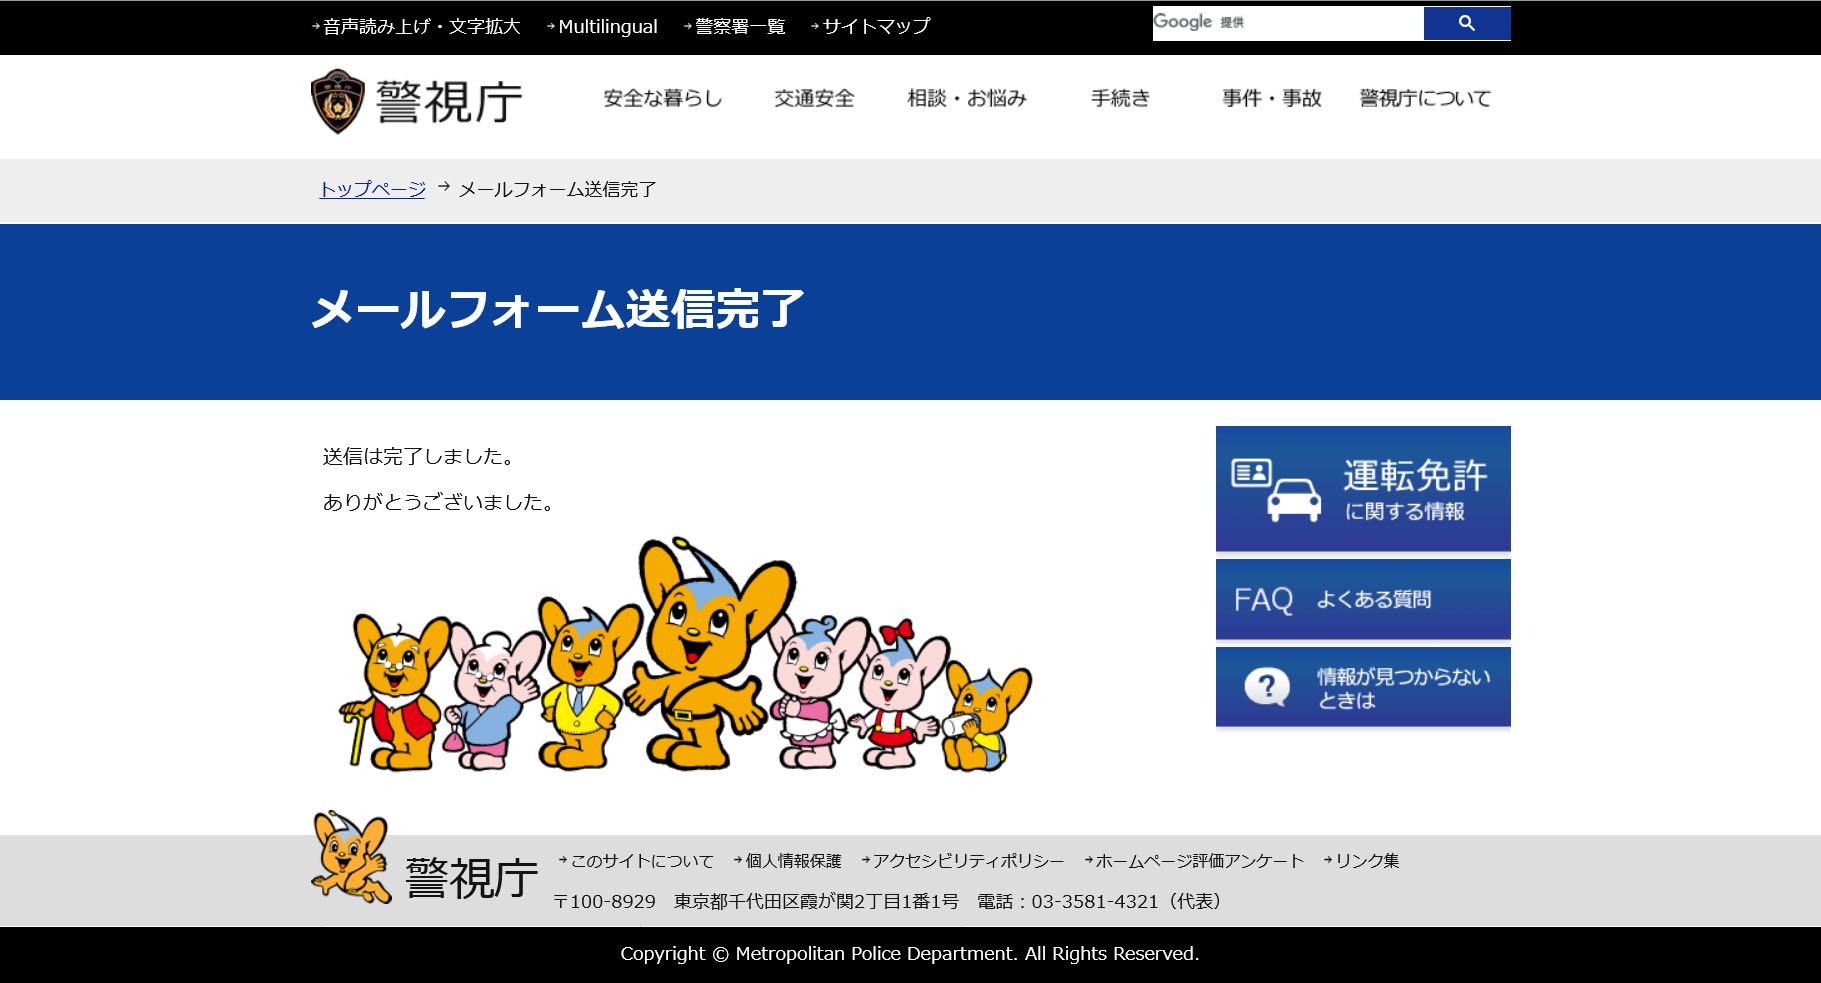Click the Pipo-kun mascot in footer
Viewport: 1821px width, 983px height.
click(350, 857)
